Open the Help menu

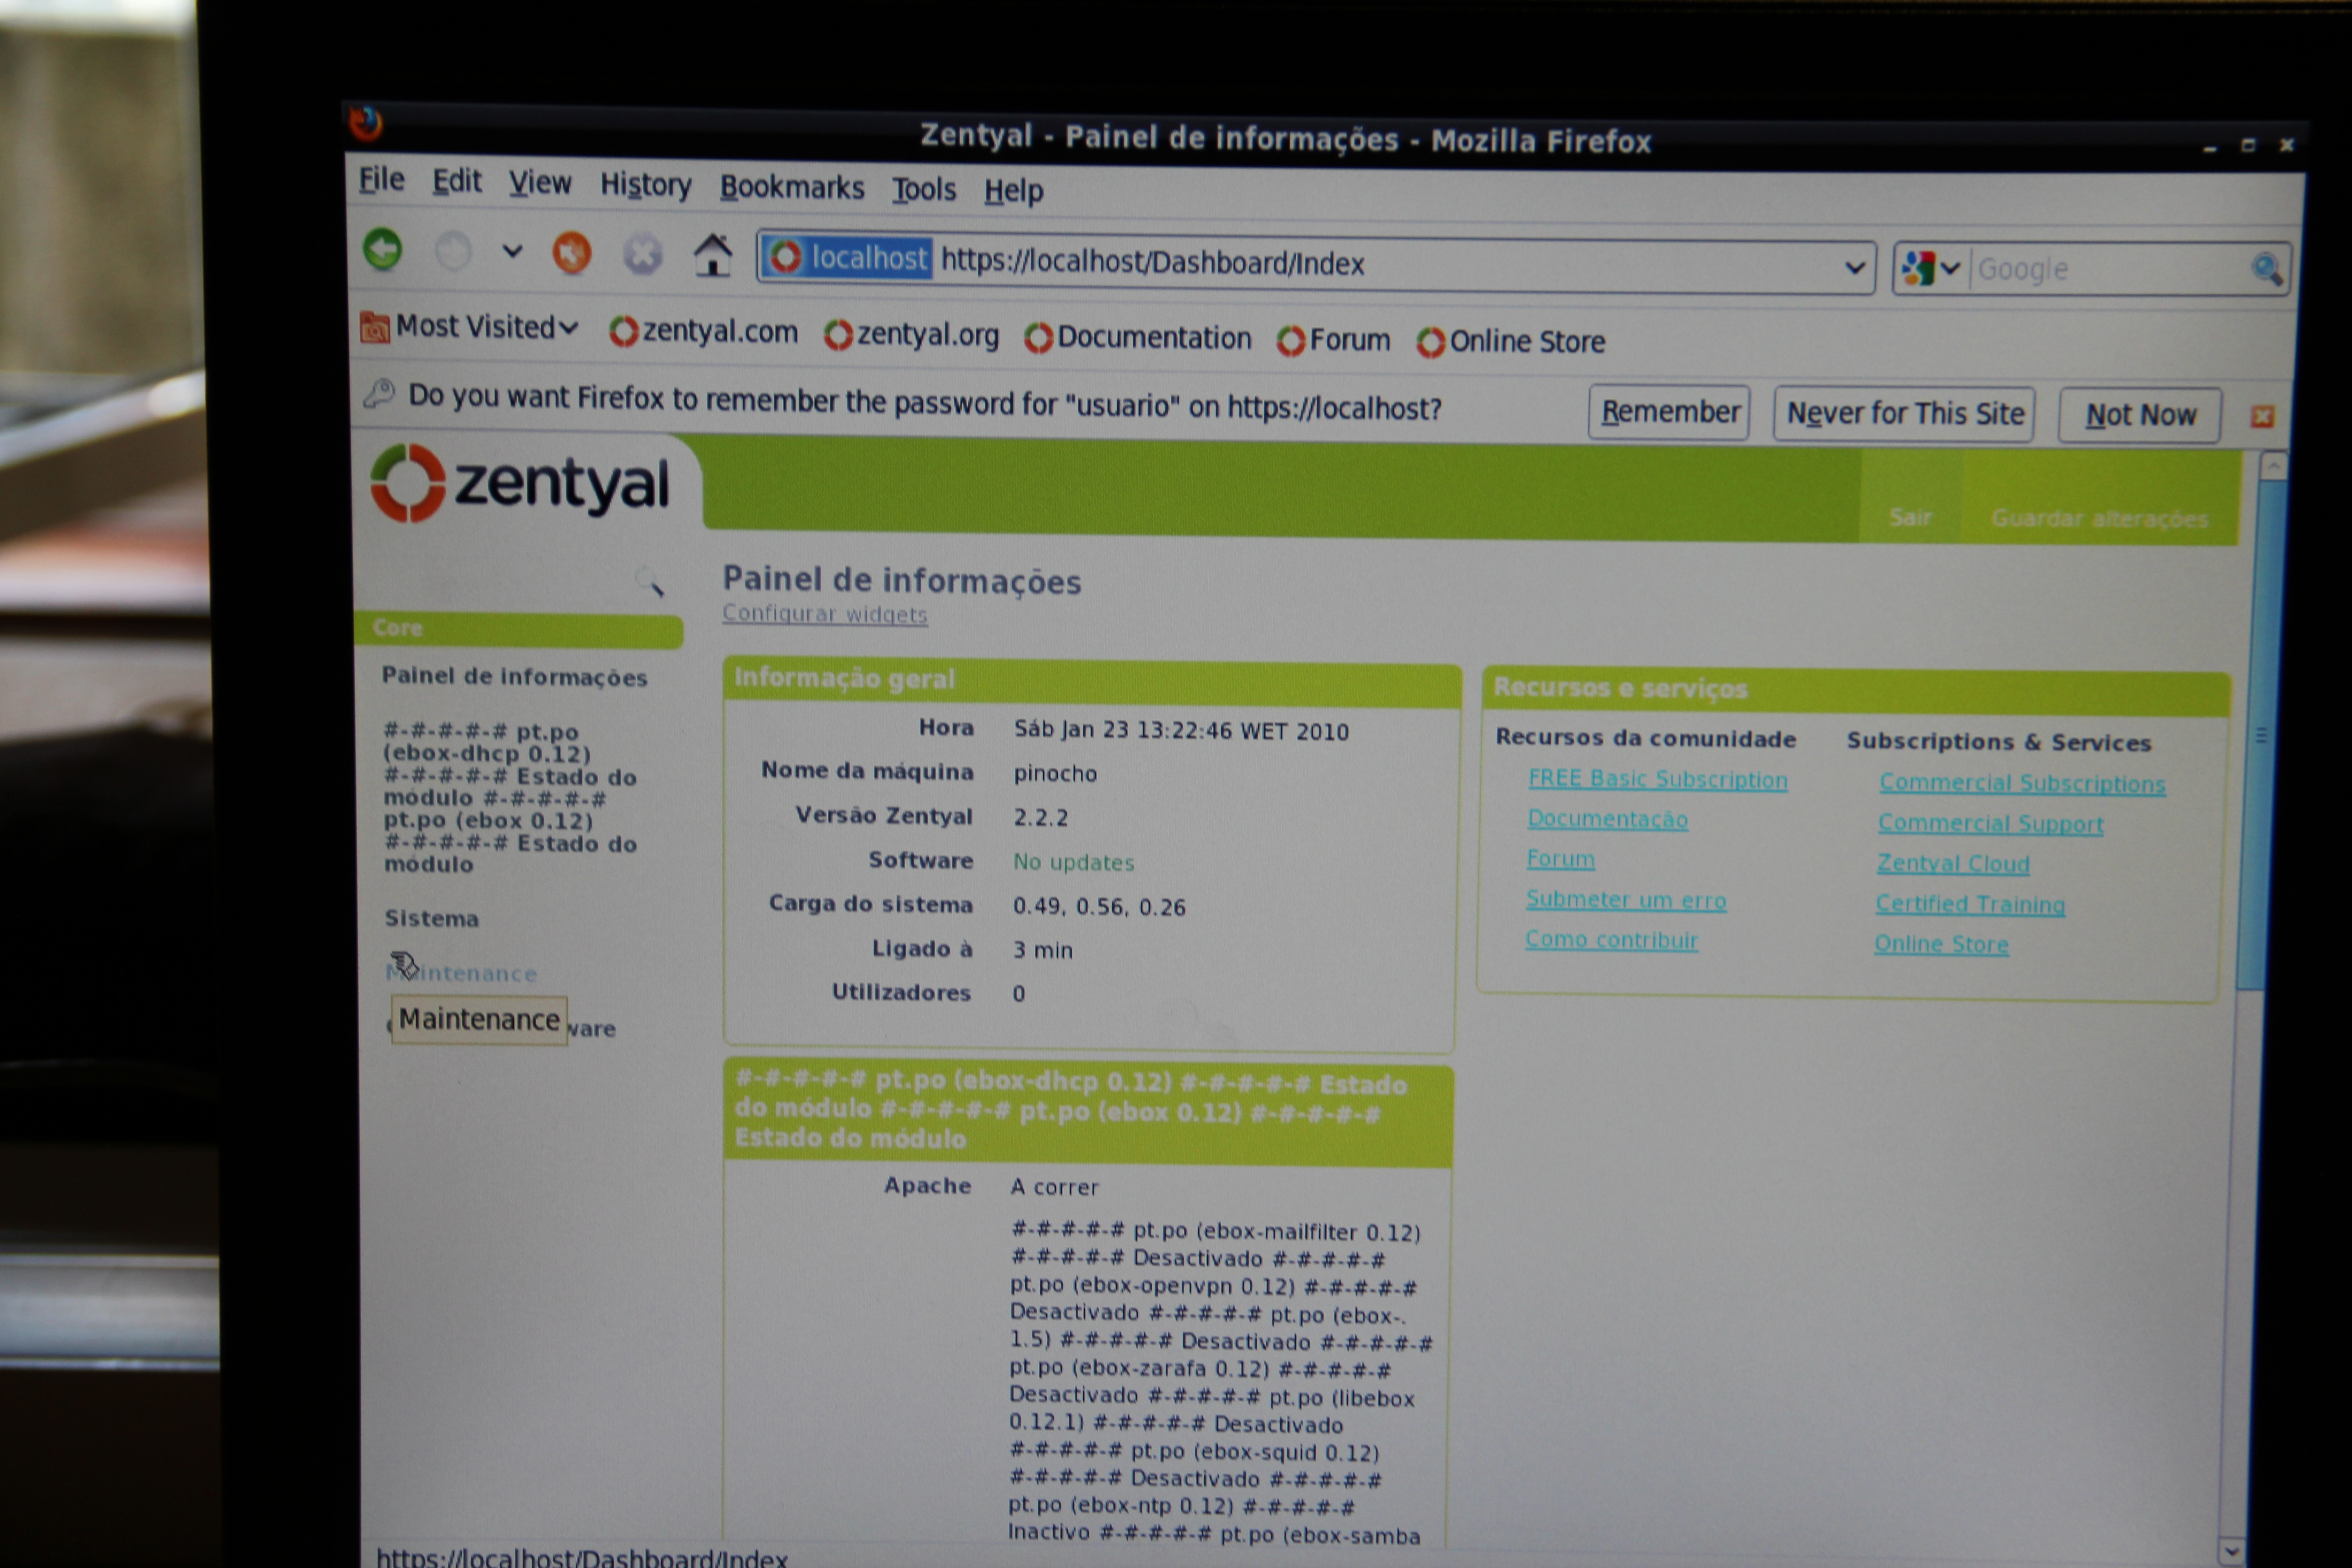coord(1013,191)
